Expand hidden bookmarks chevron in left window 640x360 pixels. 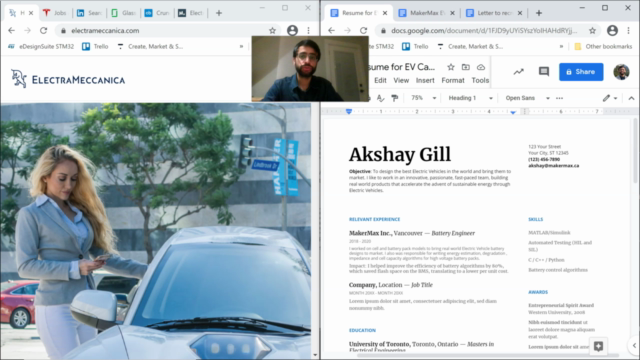click(x=241, y=47)
